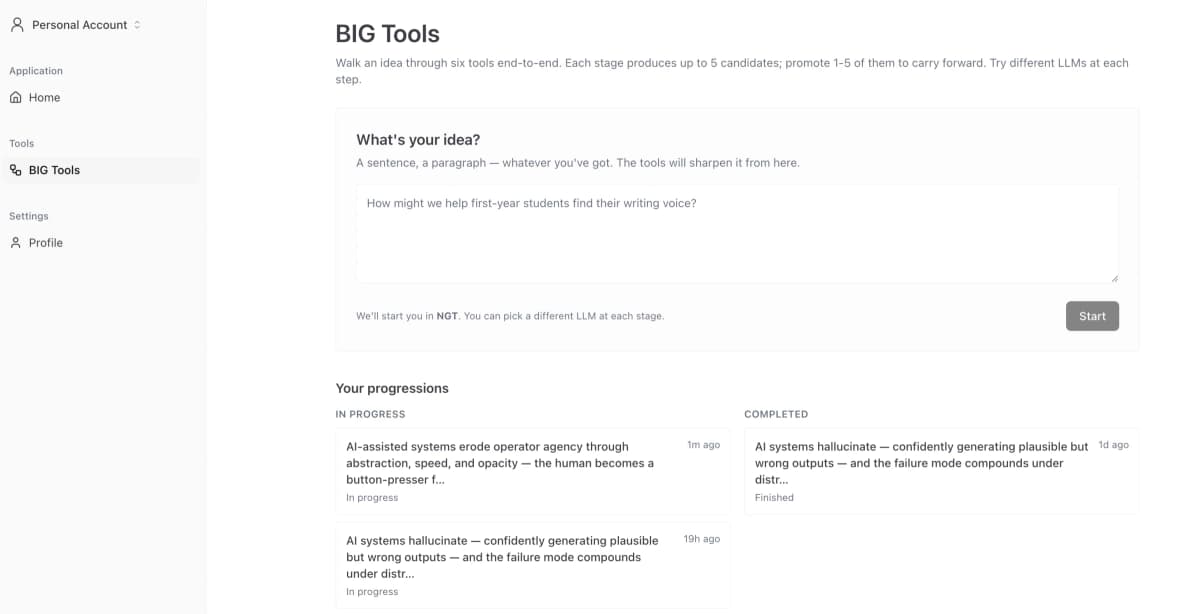Click the BIG Tools workflow icon
The image size is (1200, 614).
click(x=15, y=170)
